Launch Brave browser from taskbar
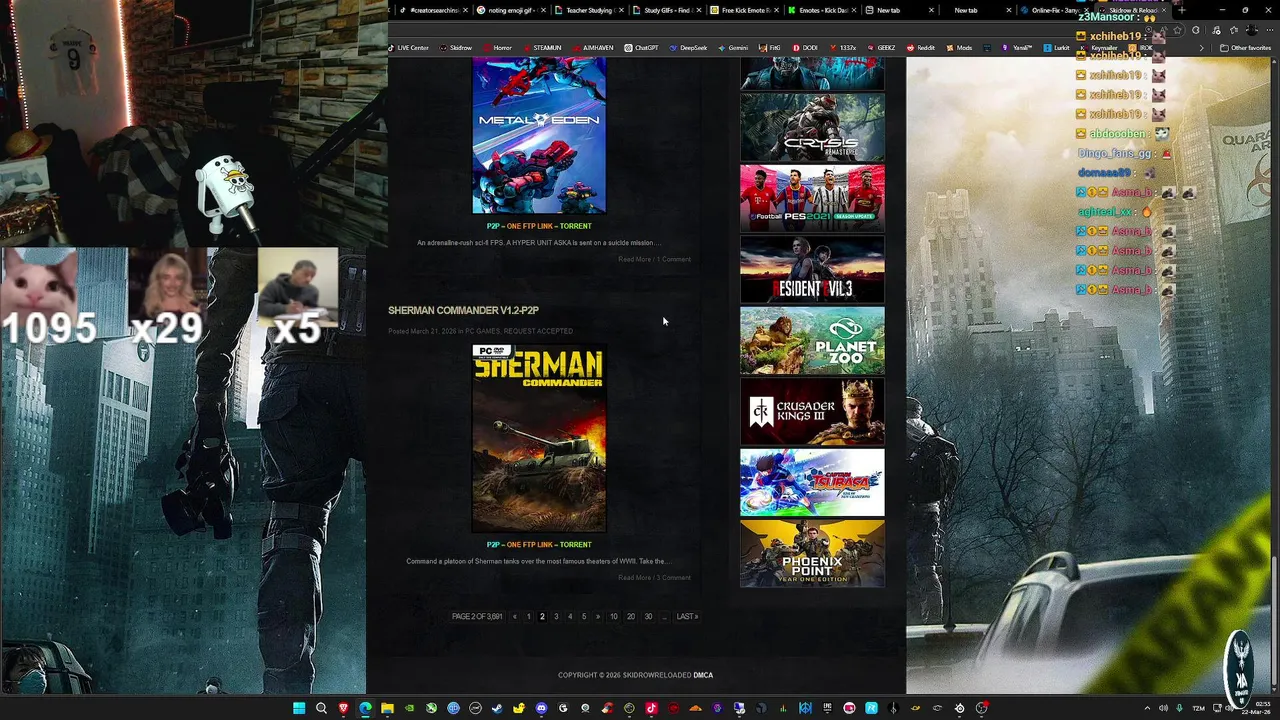1280x720 pixels. pos(343,708)
